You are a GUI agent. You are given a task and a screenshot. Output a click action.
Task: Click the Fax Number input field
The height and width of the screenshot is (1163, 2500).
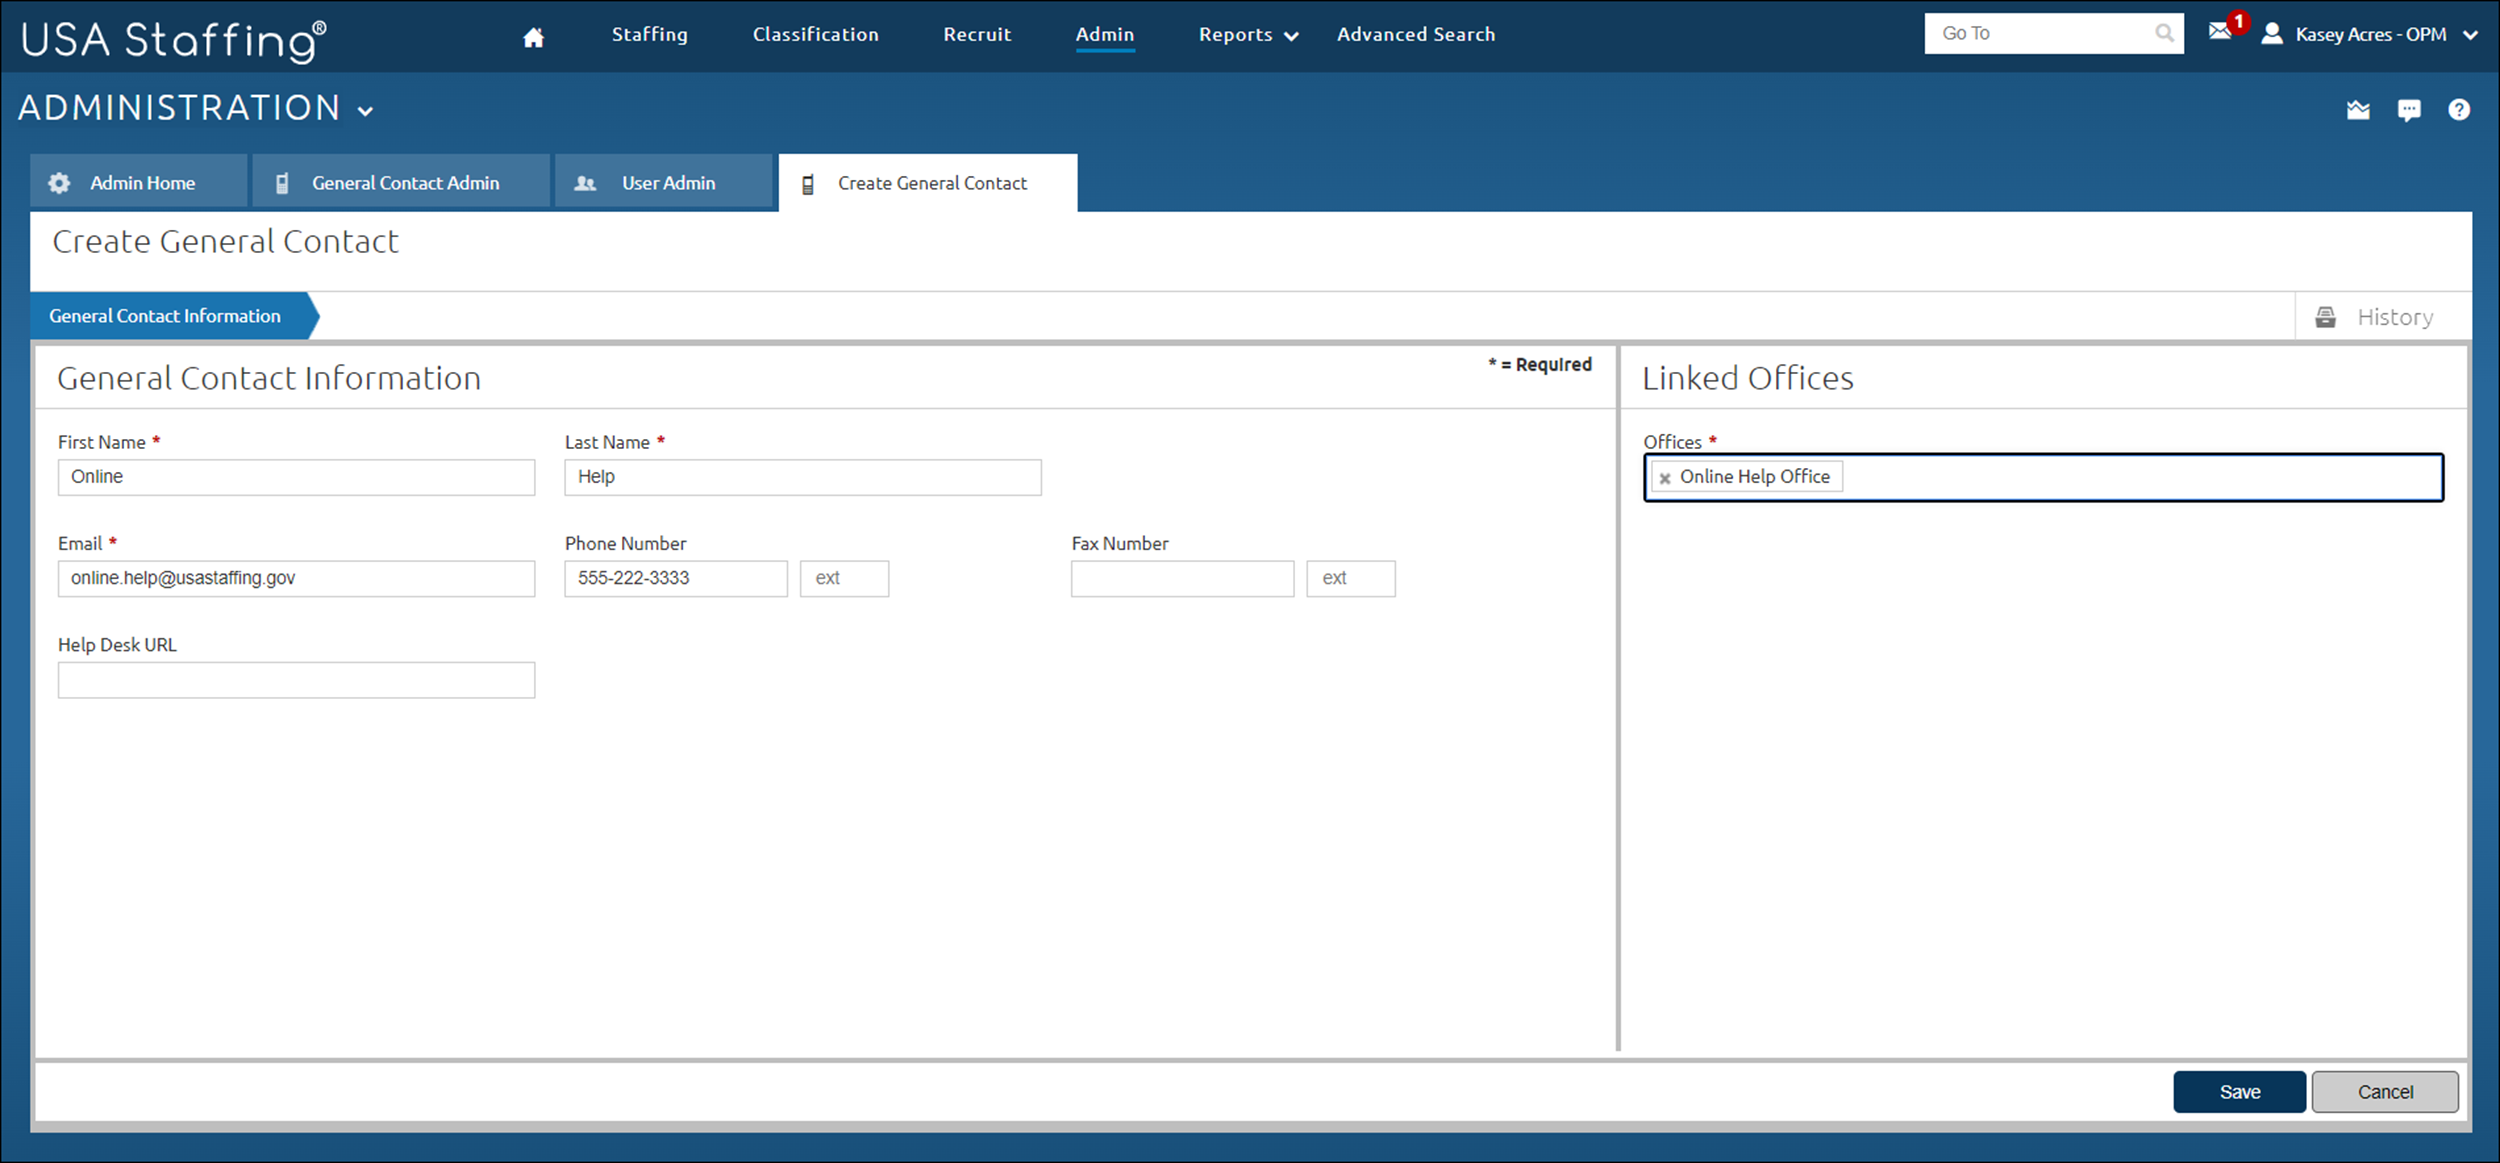pyautogui.click(x=1181, y=578)
